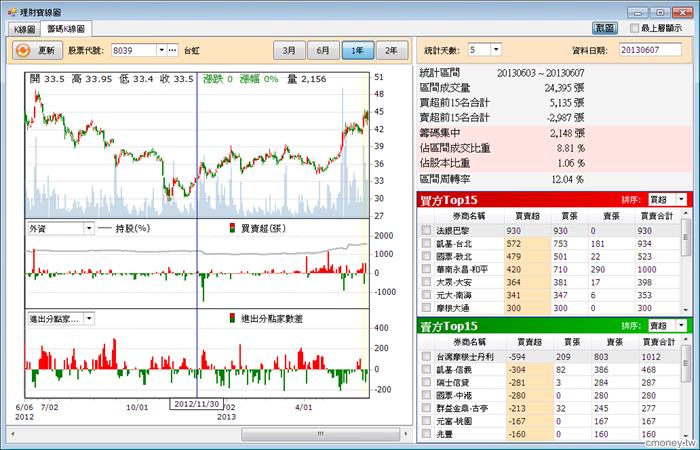Click the red-green 進出分點家數差 legend icon
This screenshot has height=450, width=700.
(x=232, y=318)
